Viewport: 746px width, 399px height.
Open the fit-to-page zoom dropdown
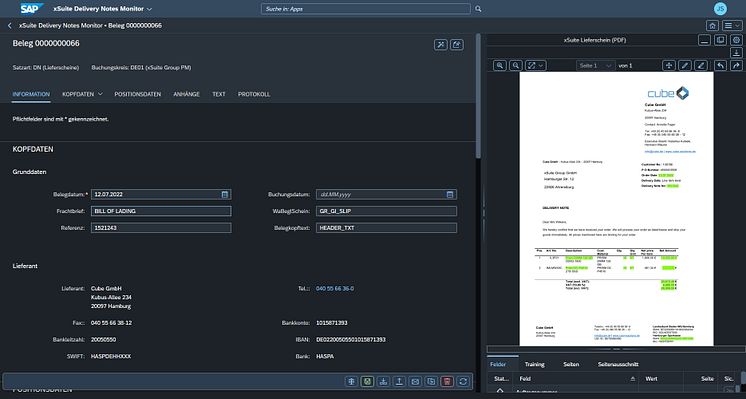[x=535, y=66]
